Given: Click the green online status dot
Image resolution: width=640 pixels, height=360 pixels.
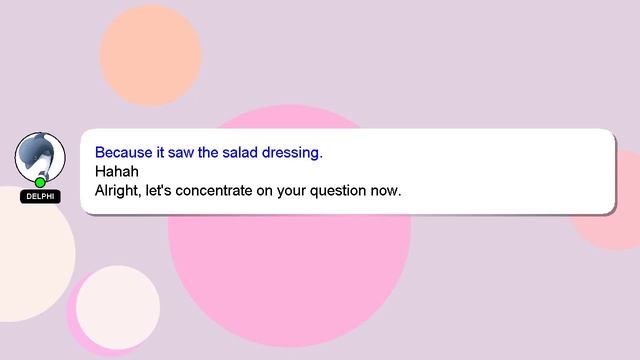Looking at the screenshot, I should (40, 182).
